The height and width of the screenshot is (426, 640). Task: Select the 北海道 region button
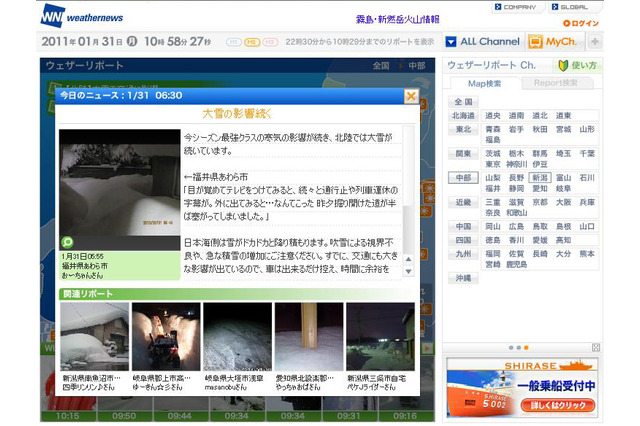pos(463,116)
